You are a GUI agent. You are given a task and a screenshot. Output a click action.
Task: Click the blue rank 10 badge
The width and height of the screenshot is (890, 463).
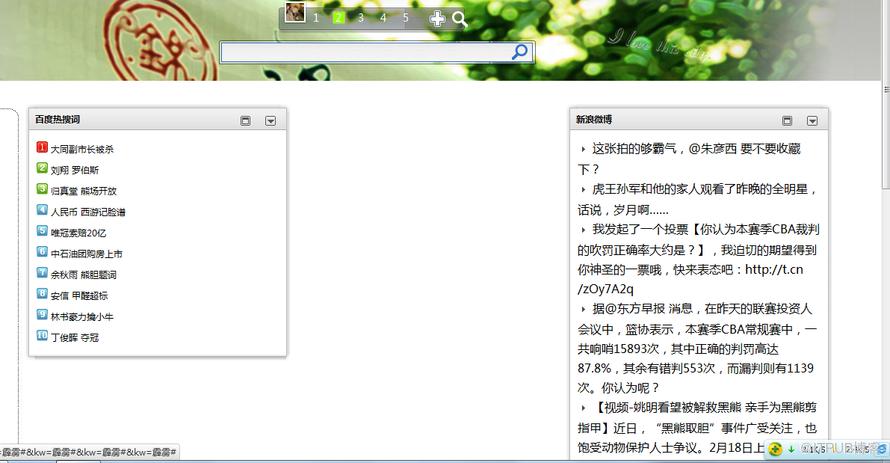click(42, 336)
